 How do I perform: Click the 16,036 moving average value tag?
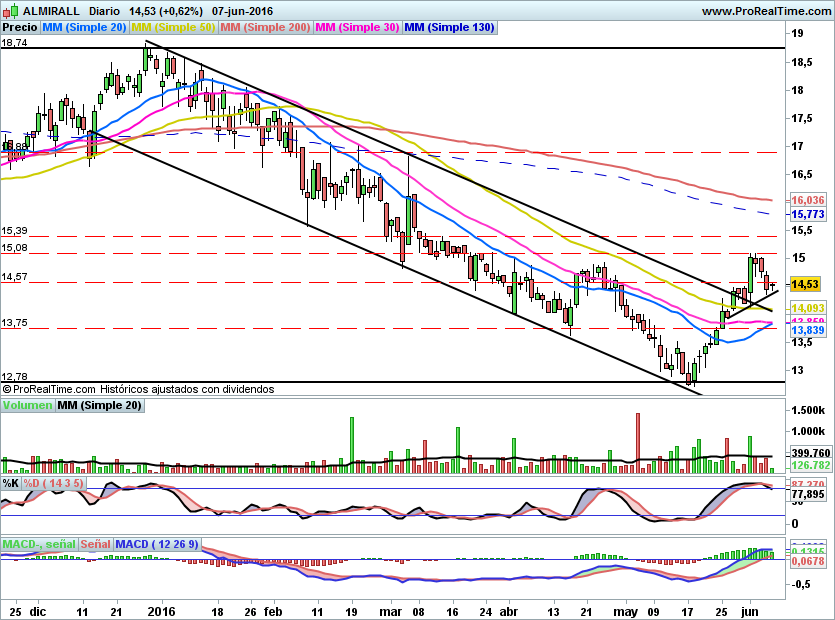[x=806, y=200]
